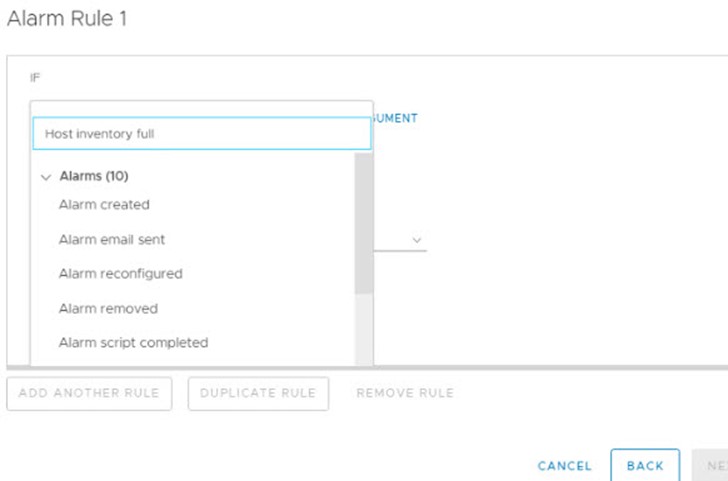728x481 pixels.
Task: Click the partially hidden ARGUMENT link
Action: [x=395, y=118]
